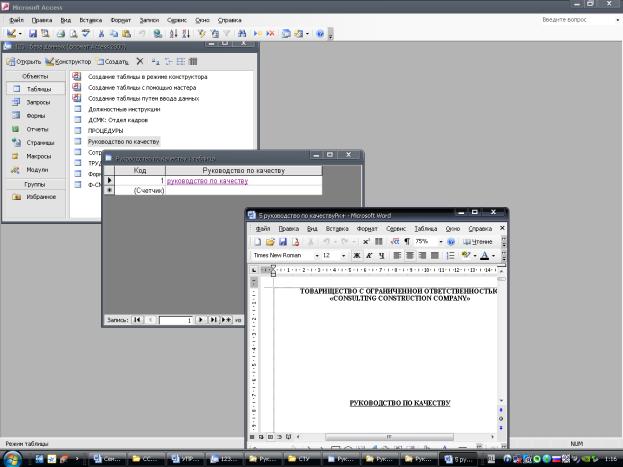This screenshot has width=623, height=467.
Task: Go to next record in navigator
Action: coord(201,320)
